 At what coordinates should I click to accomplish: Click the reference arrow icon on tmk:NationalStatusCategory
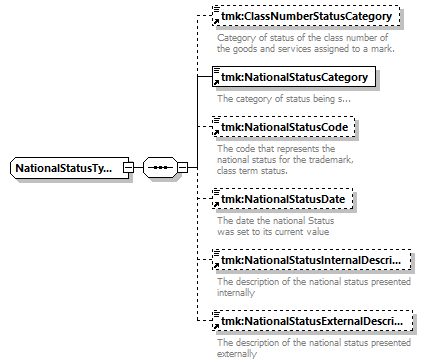216,83
